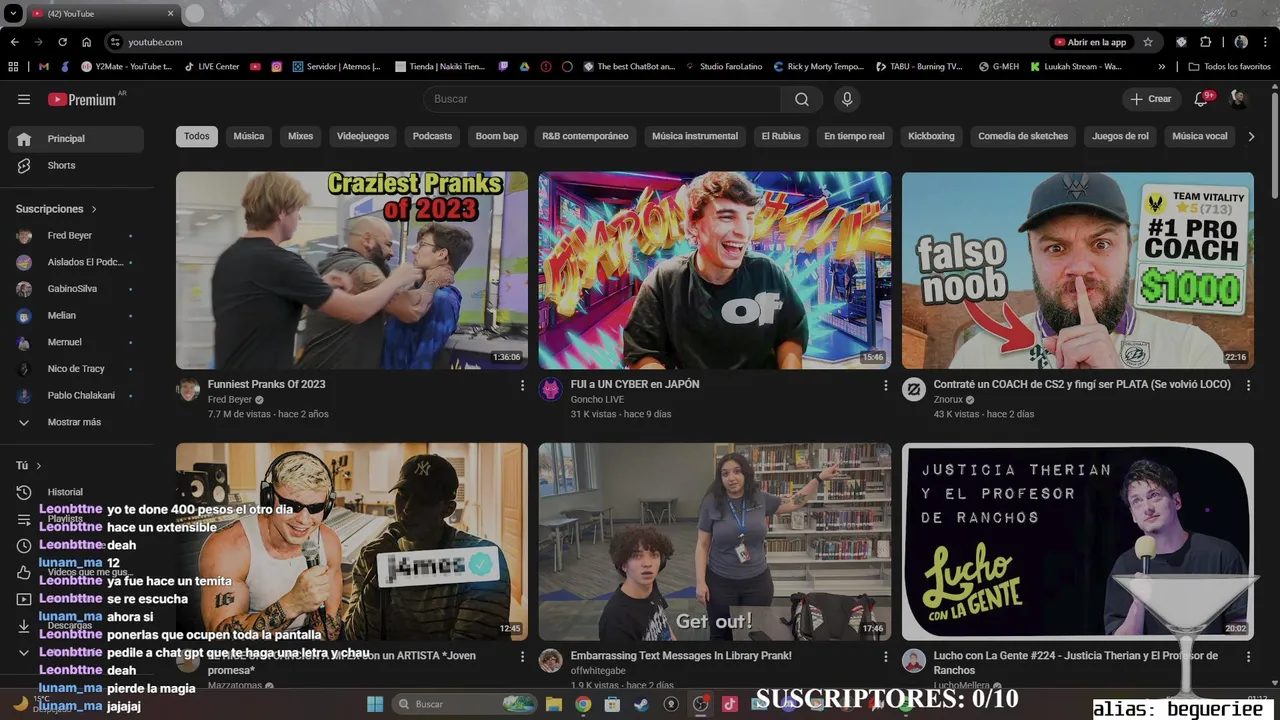Screen dimensions: 1280x720
Task: Click the YouTube search input field
Action: [603, 99]
